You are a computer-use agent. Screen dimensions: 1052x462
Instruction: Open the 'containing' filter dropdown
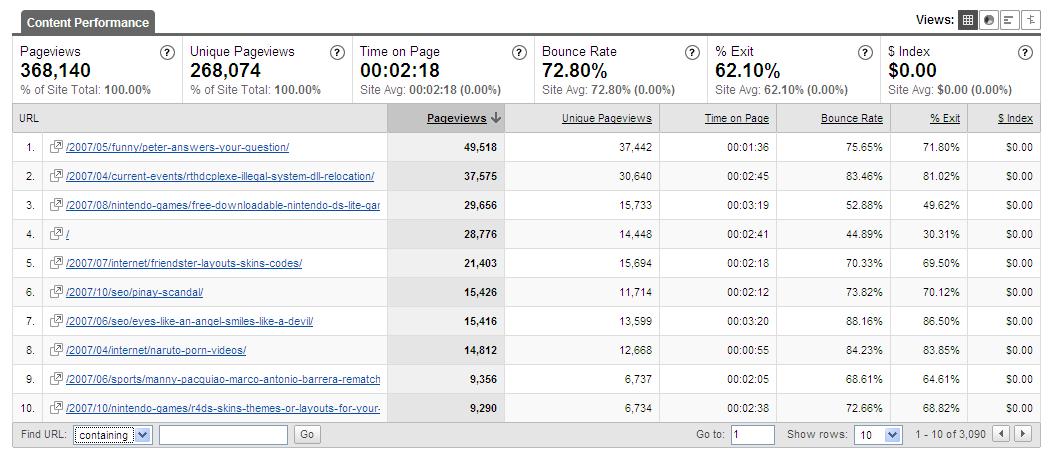tap(113, 435)
